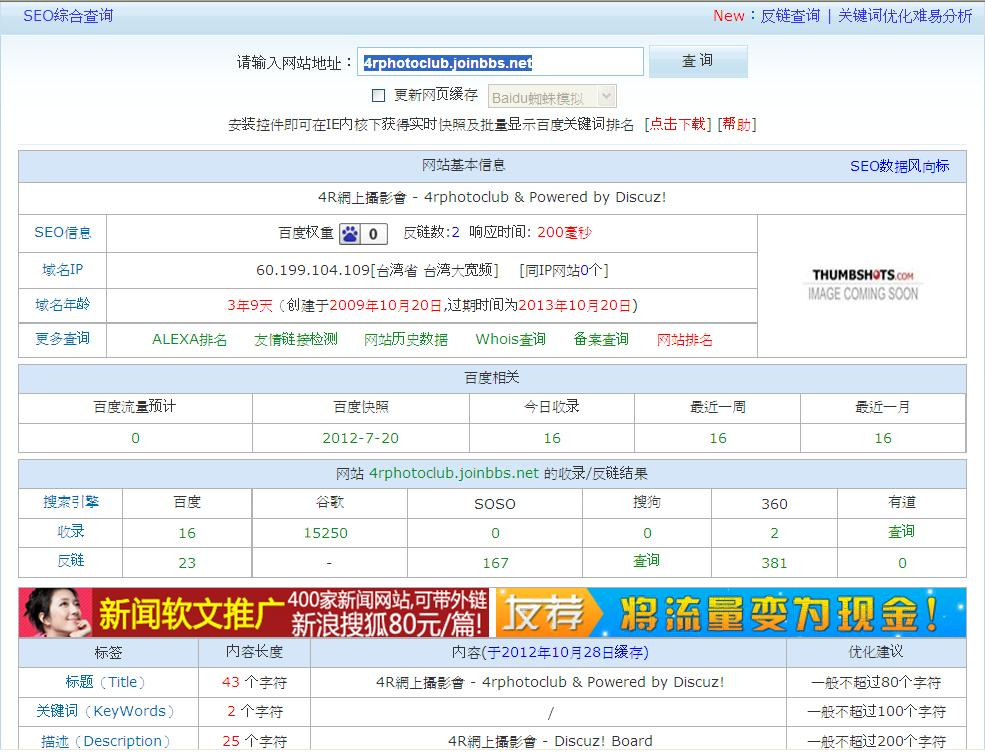Click 搜狗 反链 查询 link

[646, 561]
